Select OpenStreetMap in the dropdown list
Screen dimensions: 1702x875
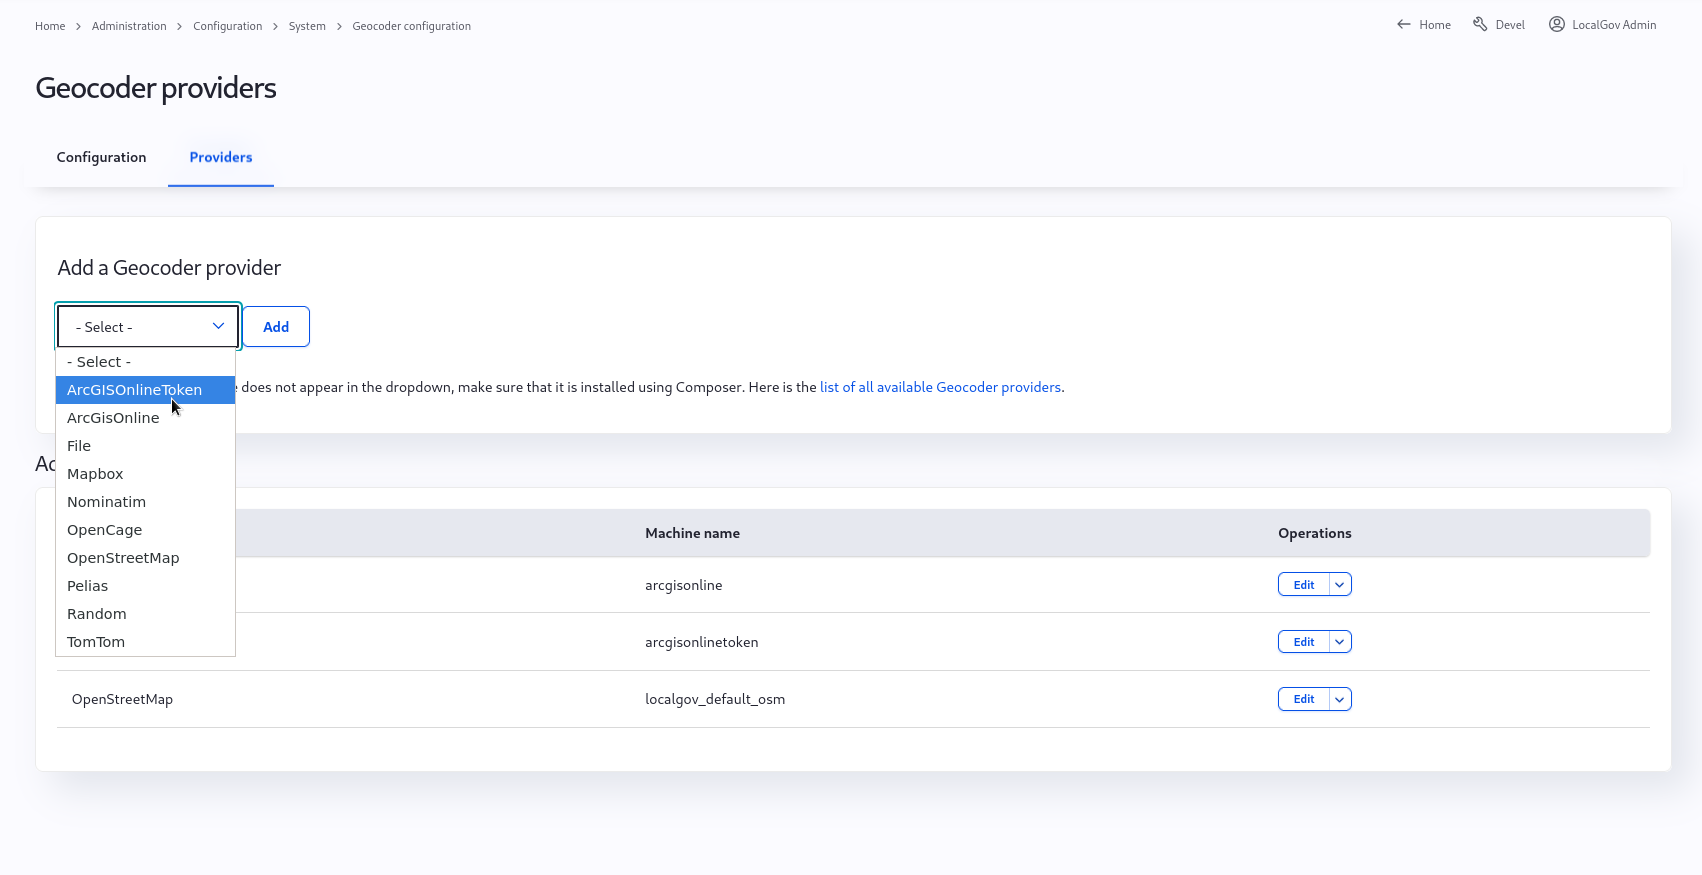pos(145,558)
